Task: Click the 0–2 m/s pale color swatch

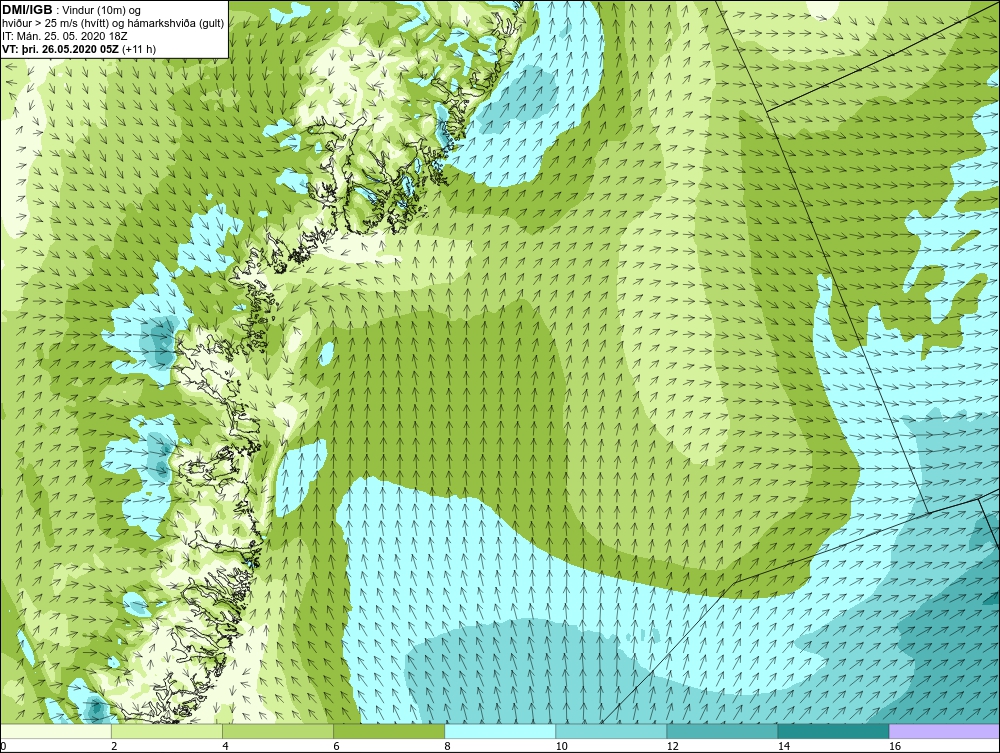Action: pyautogui.click(x=56, y=731)
